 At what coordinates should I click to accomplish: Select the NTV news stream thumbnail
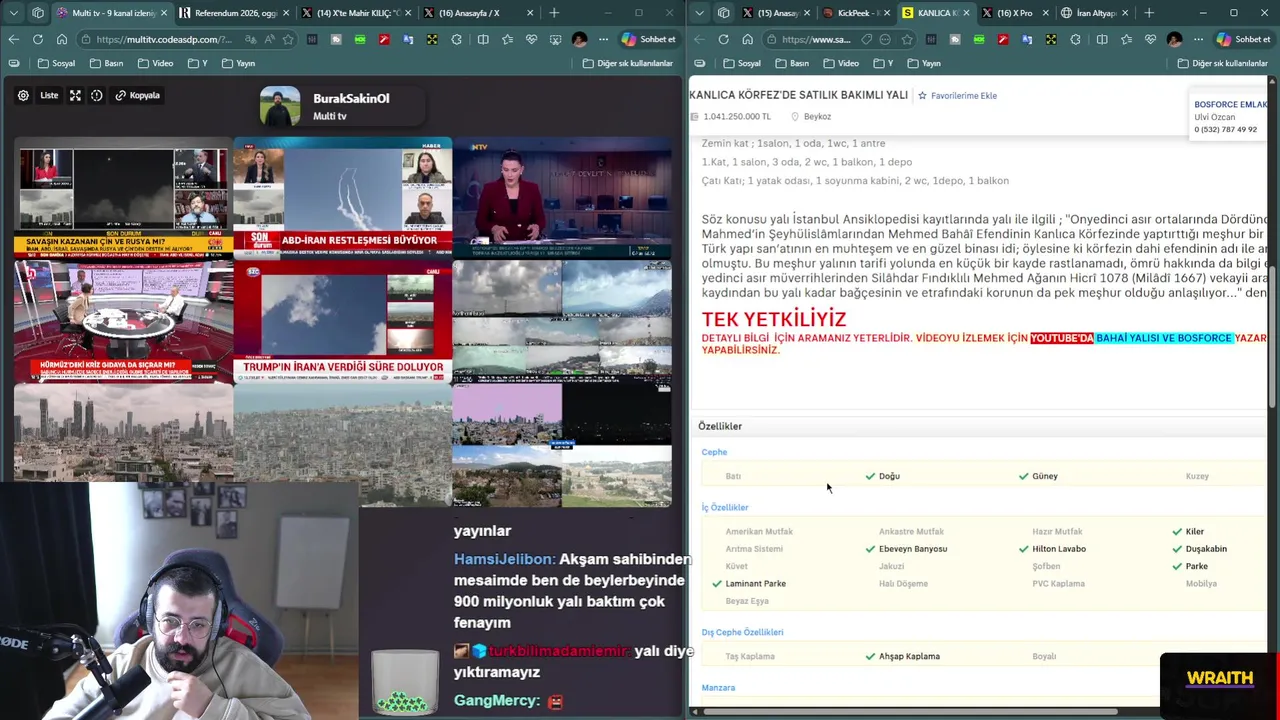tap(562, 198)
